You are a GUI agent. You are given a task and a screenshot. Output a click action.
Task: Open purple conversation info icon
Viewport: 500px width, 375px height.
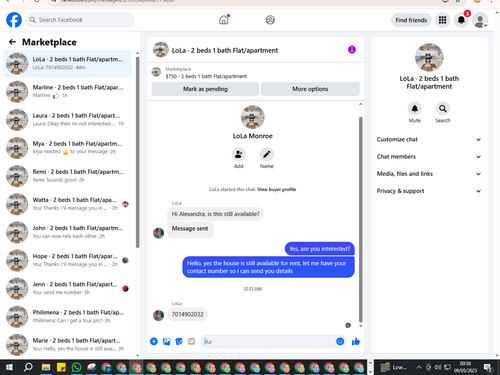352,50
